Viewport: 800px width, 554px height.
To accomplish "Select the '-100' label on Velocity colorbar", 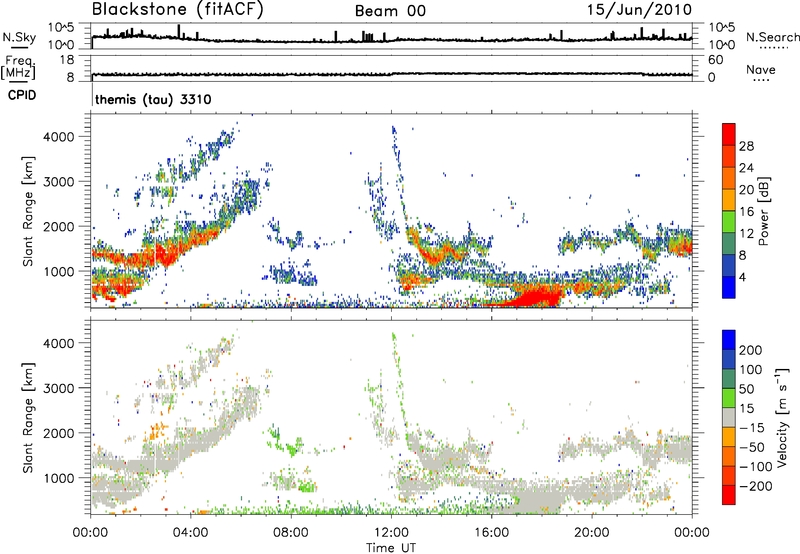I will click(756, 466).
